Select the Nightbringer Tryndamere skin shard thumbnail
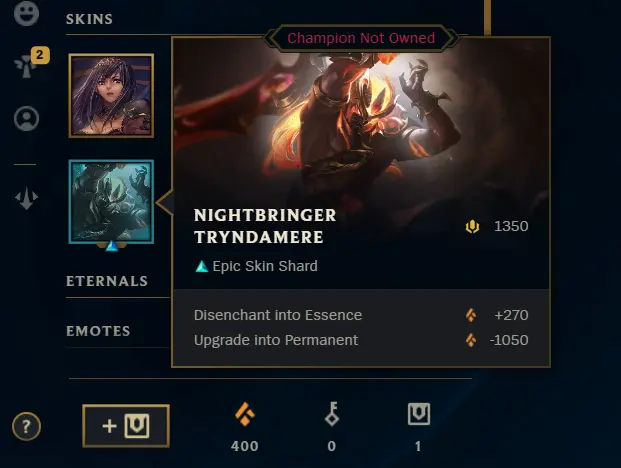The height and width of the screenshot is (468, 621). pos(111,202)
